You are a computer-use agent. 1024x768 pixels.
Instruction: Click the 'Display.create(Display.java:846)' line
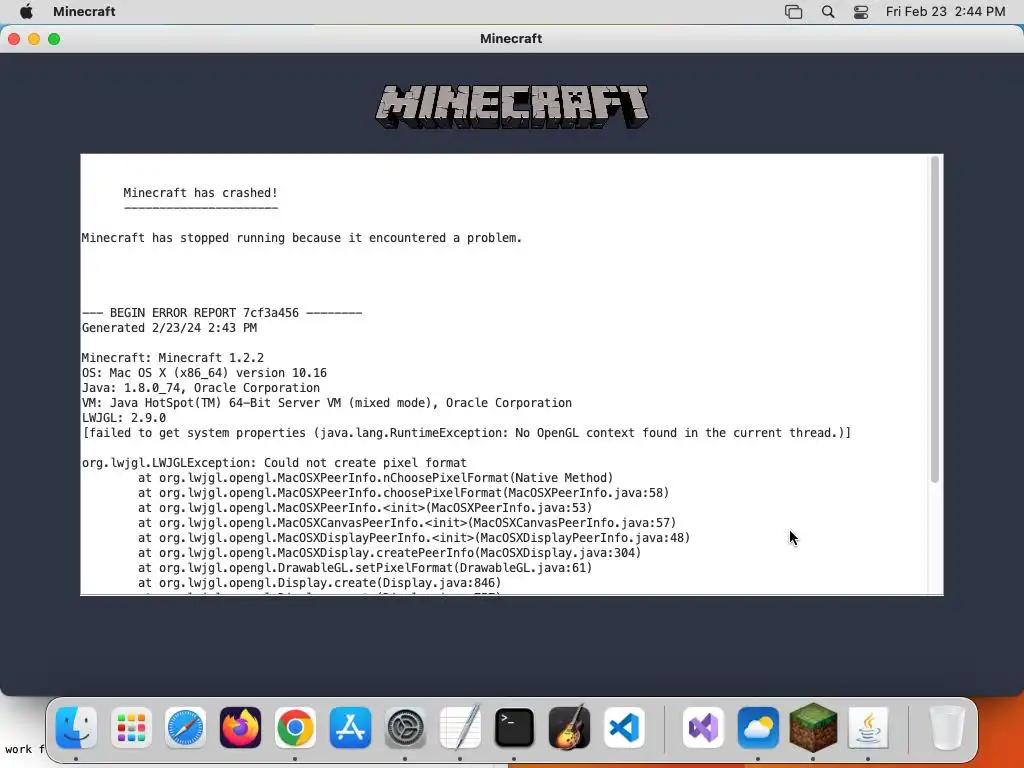click(319, 583)
